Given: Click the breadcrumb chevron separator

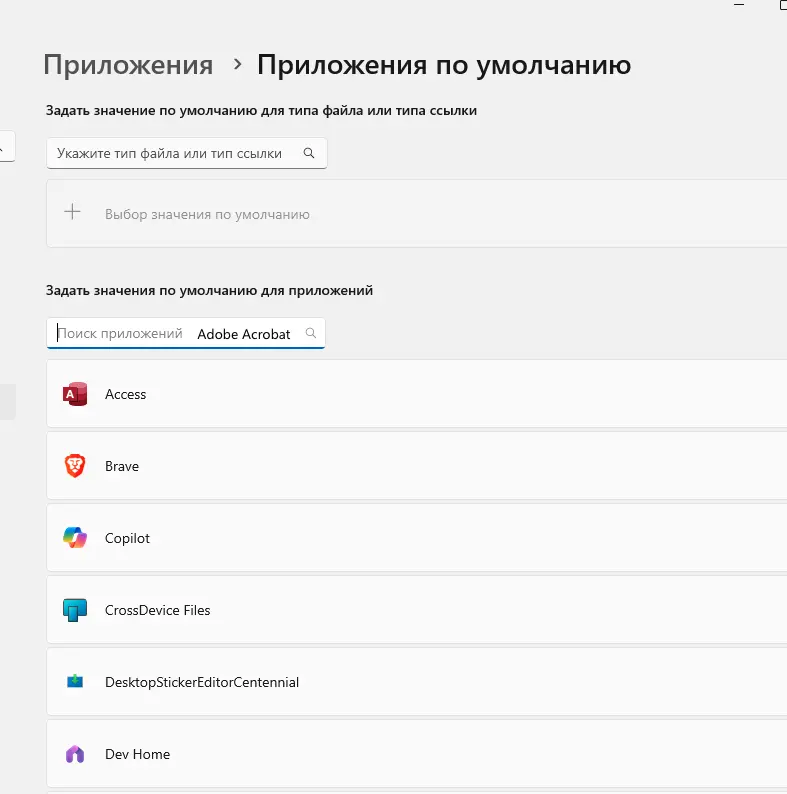Looking at the screenshot, I should (x=237, y=64).
